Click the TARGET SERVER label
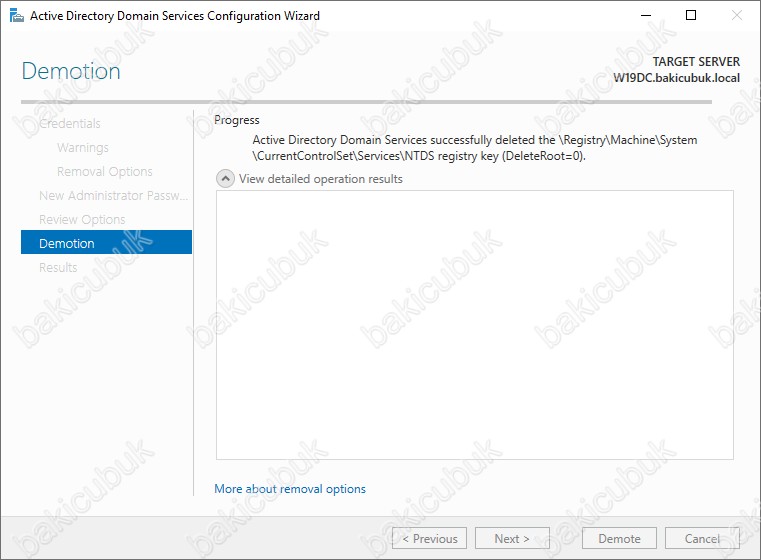 696,62
